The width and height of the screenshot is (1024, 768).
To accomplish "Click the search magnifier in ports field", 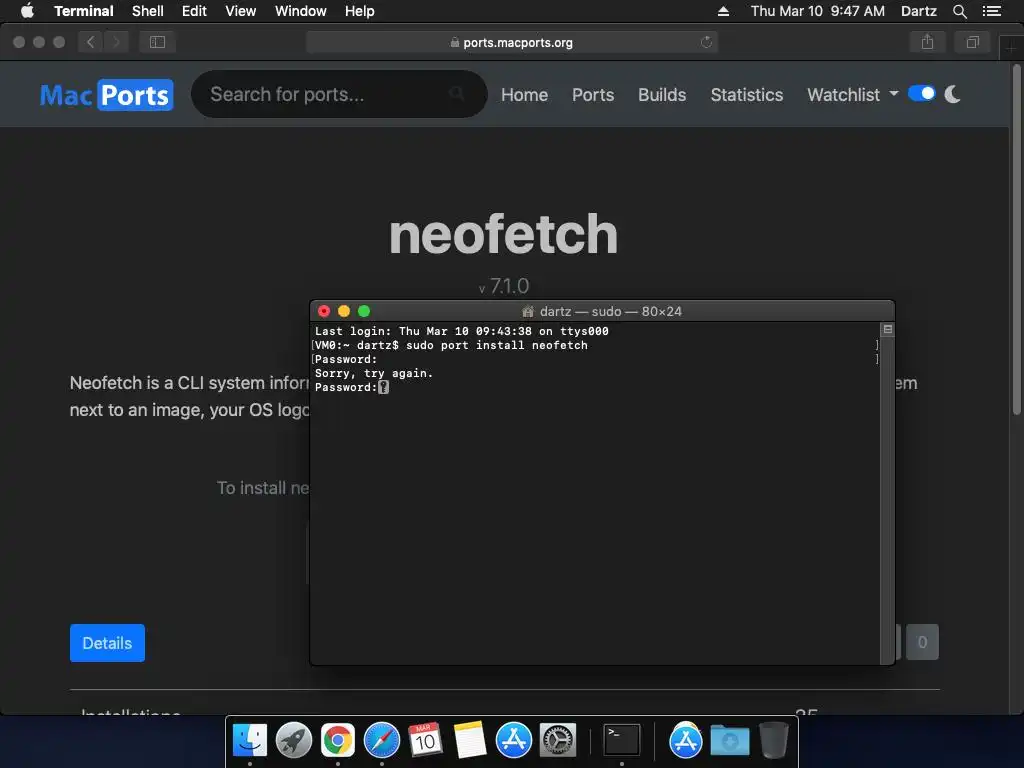I will point(456,94).
